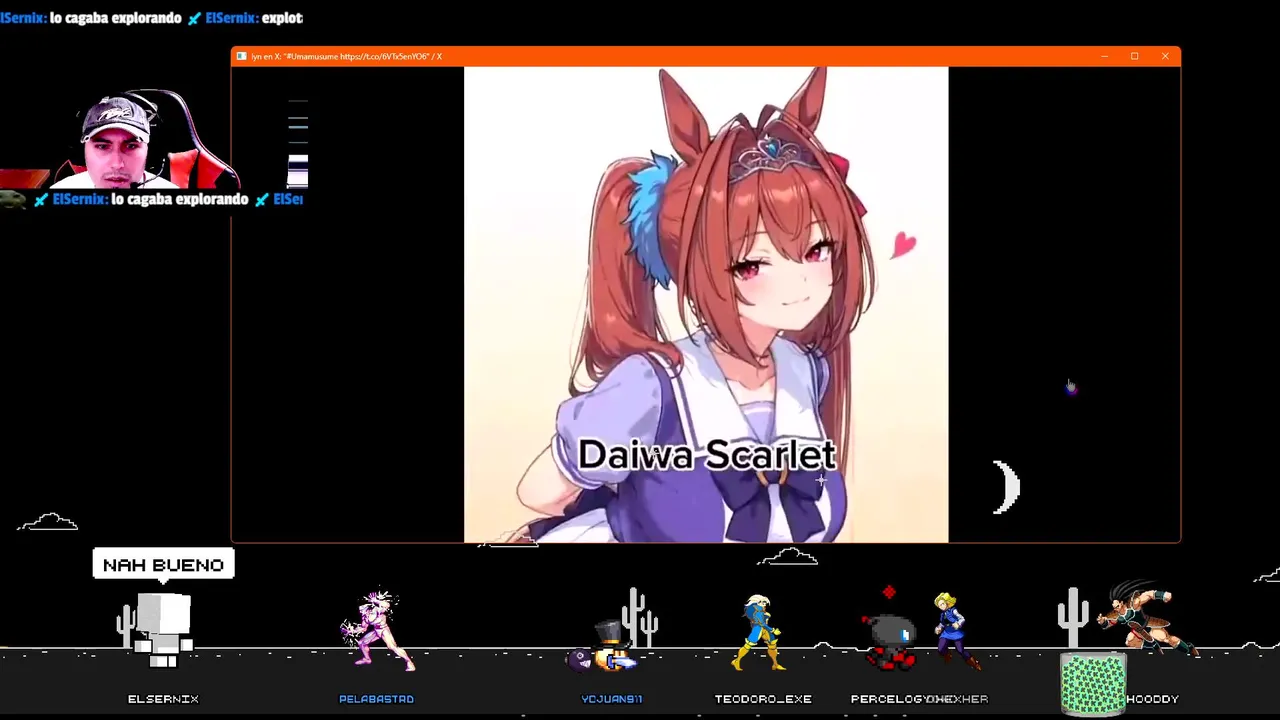The width and height of the screenshot is (1280, 720).
Task: Click the jar of green balls
Action: (1093, 684)
